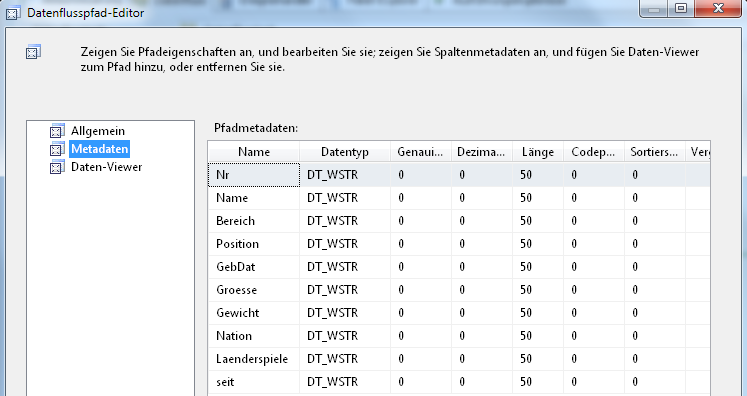747x396 pixels.
Task: Click the Genaui... column header
Action: pyautogui.click(x=421, y=152)
